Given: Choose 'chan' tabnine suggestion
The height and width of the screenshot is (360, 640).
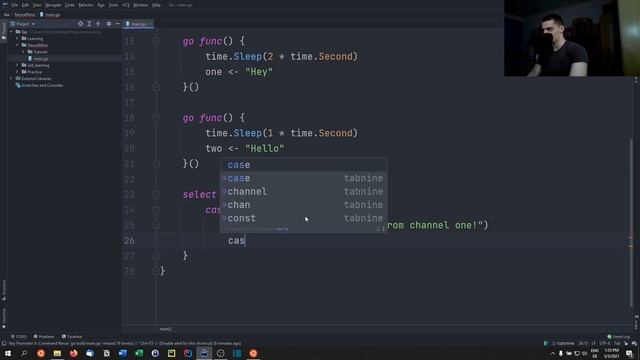Looking at the screenshot, I should pos(304,205).
